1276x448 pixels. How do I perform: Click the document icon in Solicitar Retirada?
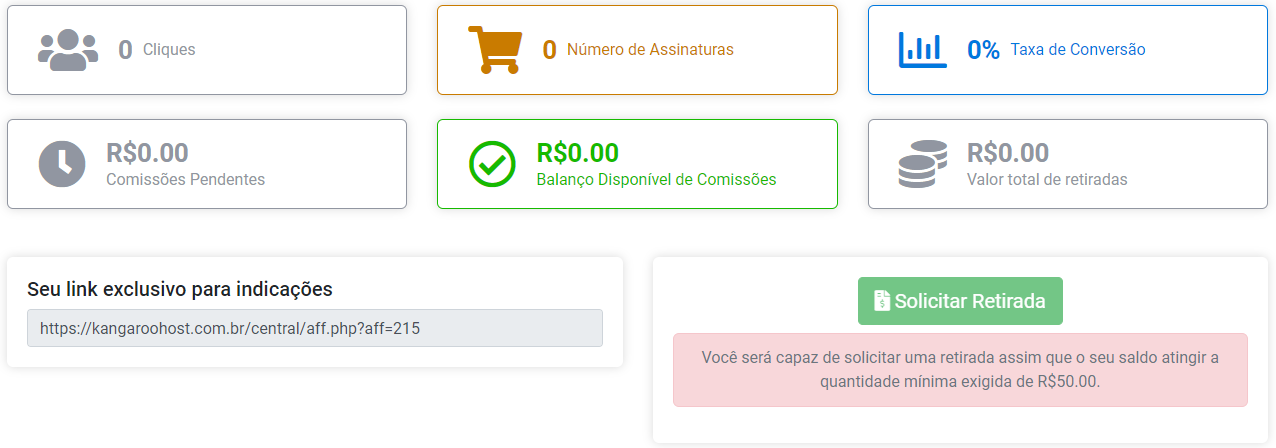click(882, 301)
